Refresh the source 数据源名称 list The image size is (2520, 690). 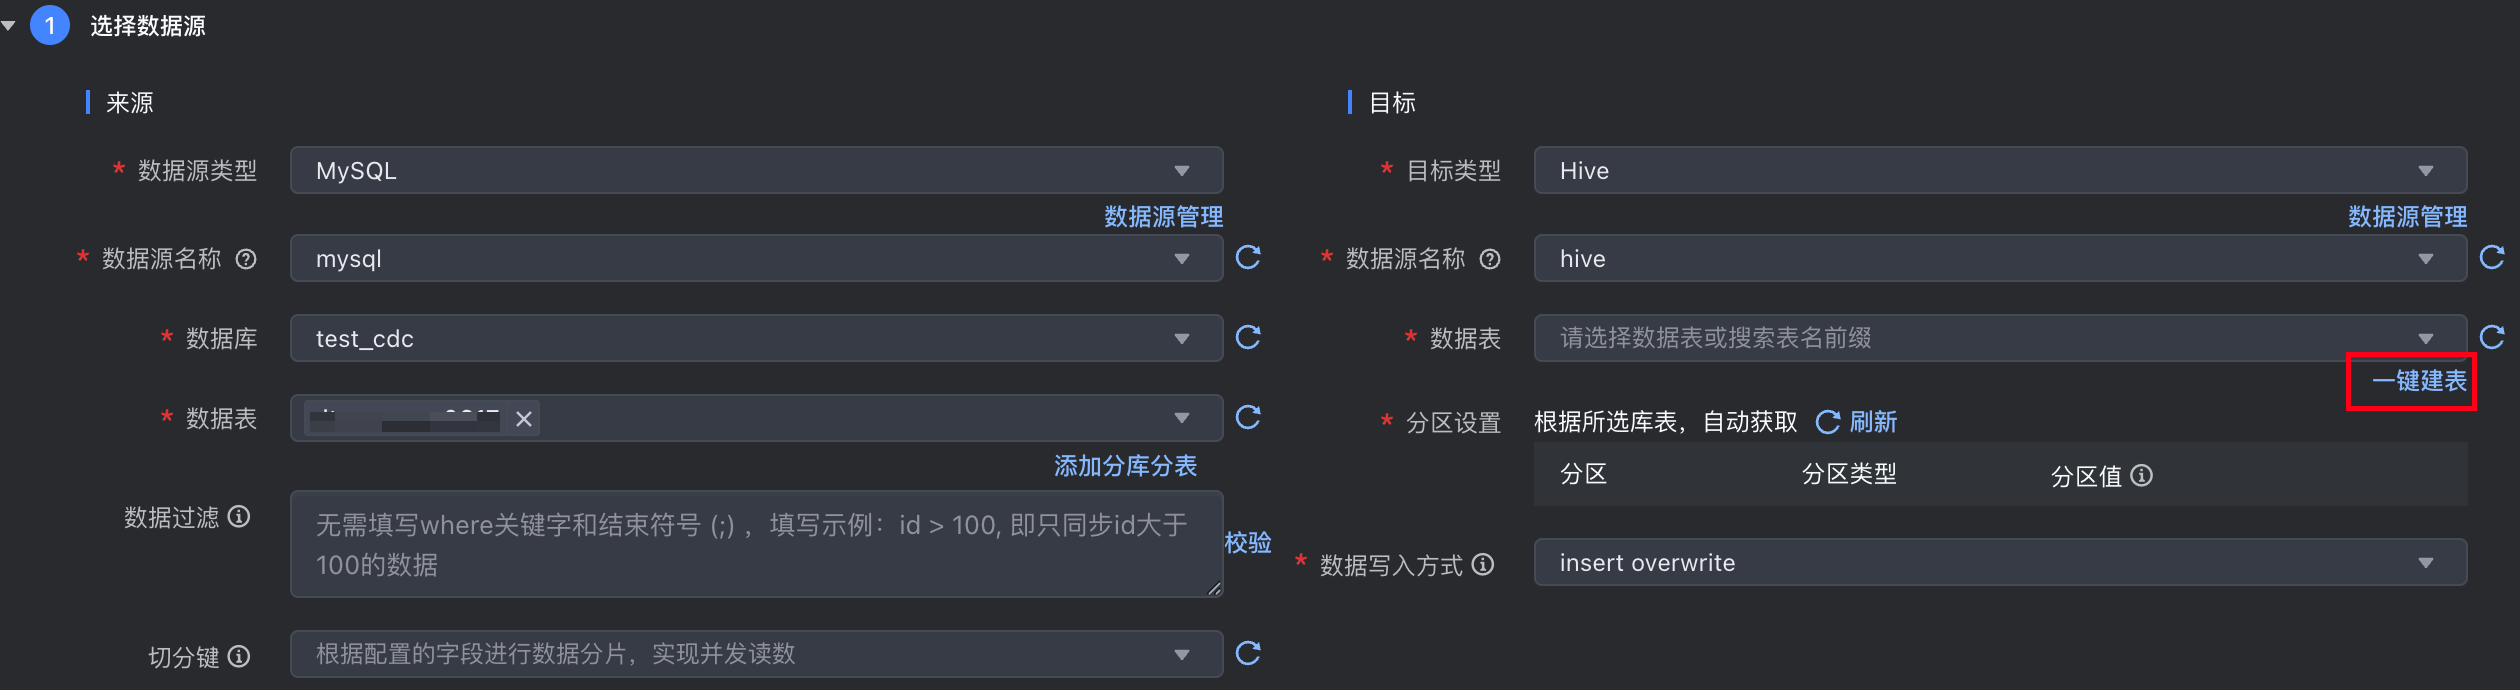tap(1247, 258)
